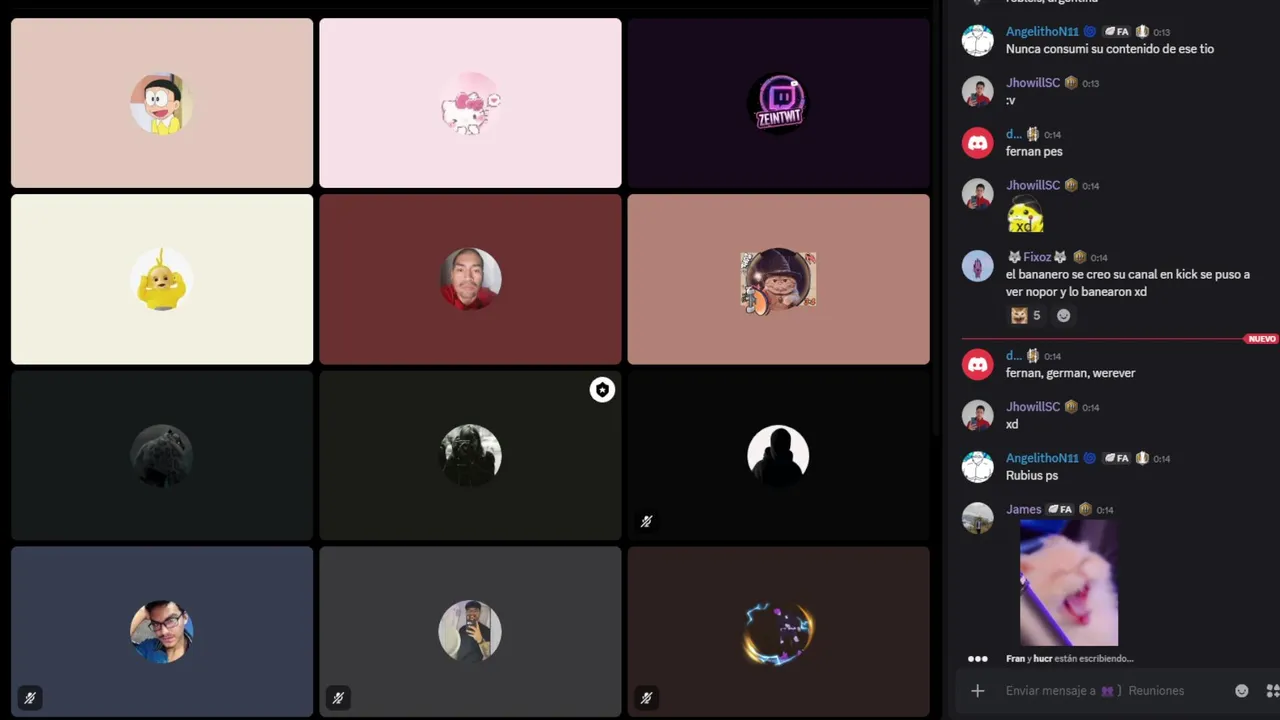Click JhowillSC avatar beside lone 'xd' message

click(977, 415)
